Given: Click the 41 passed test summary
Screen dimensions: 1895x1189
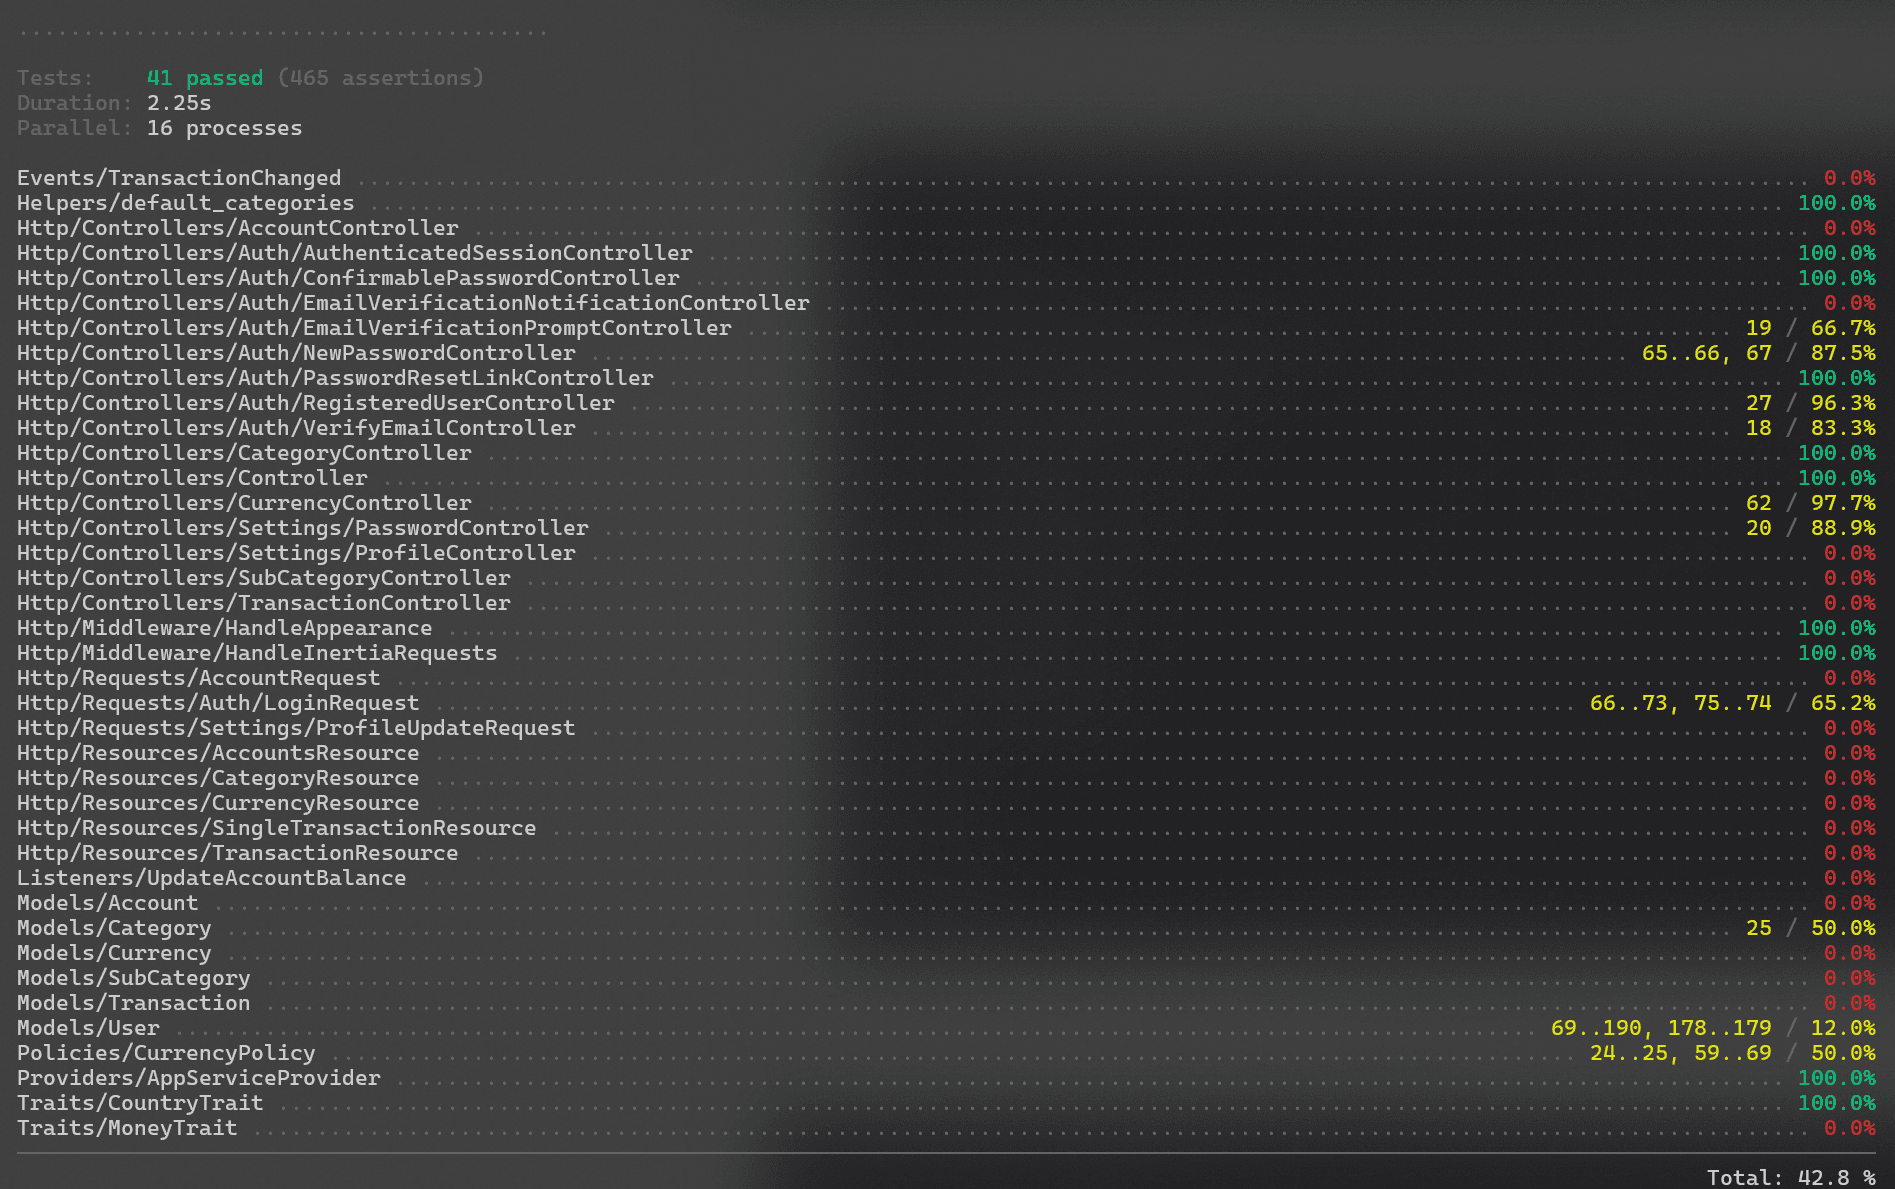Looking at the screenshot, I should 204,77.
